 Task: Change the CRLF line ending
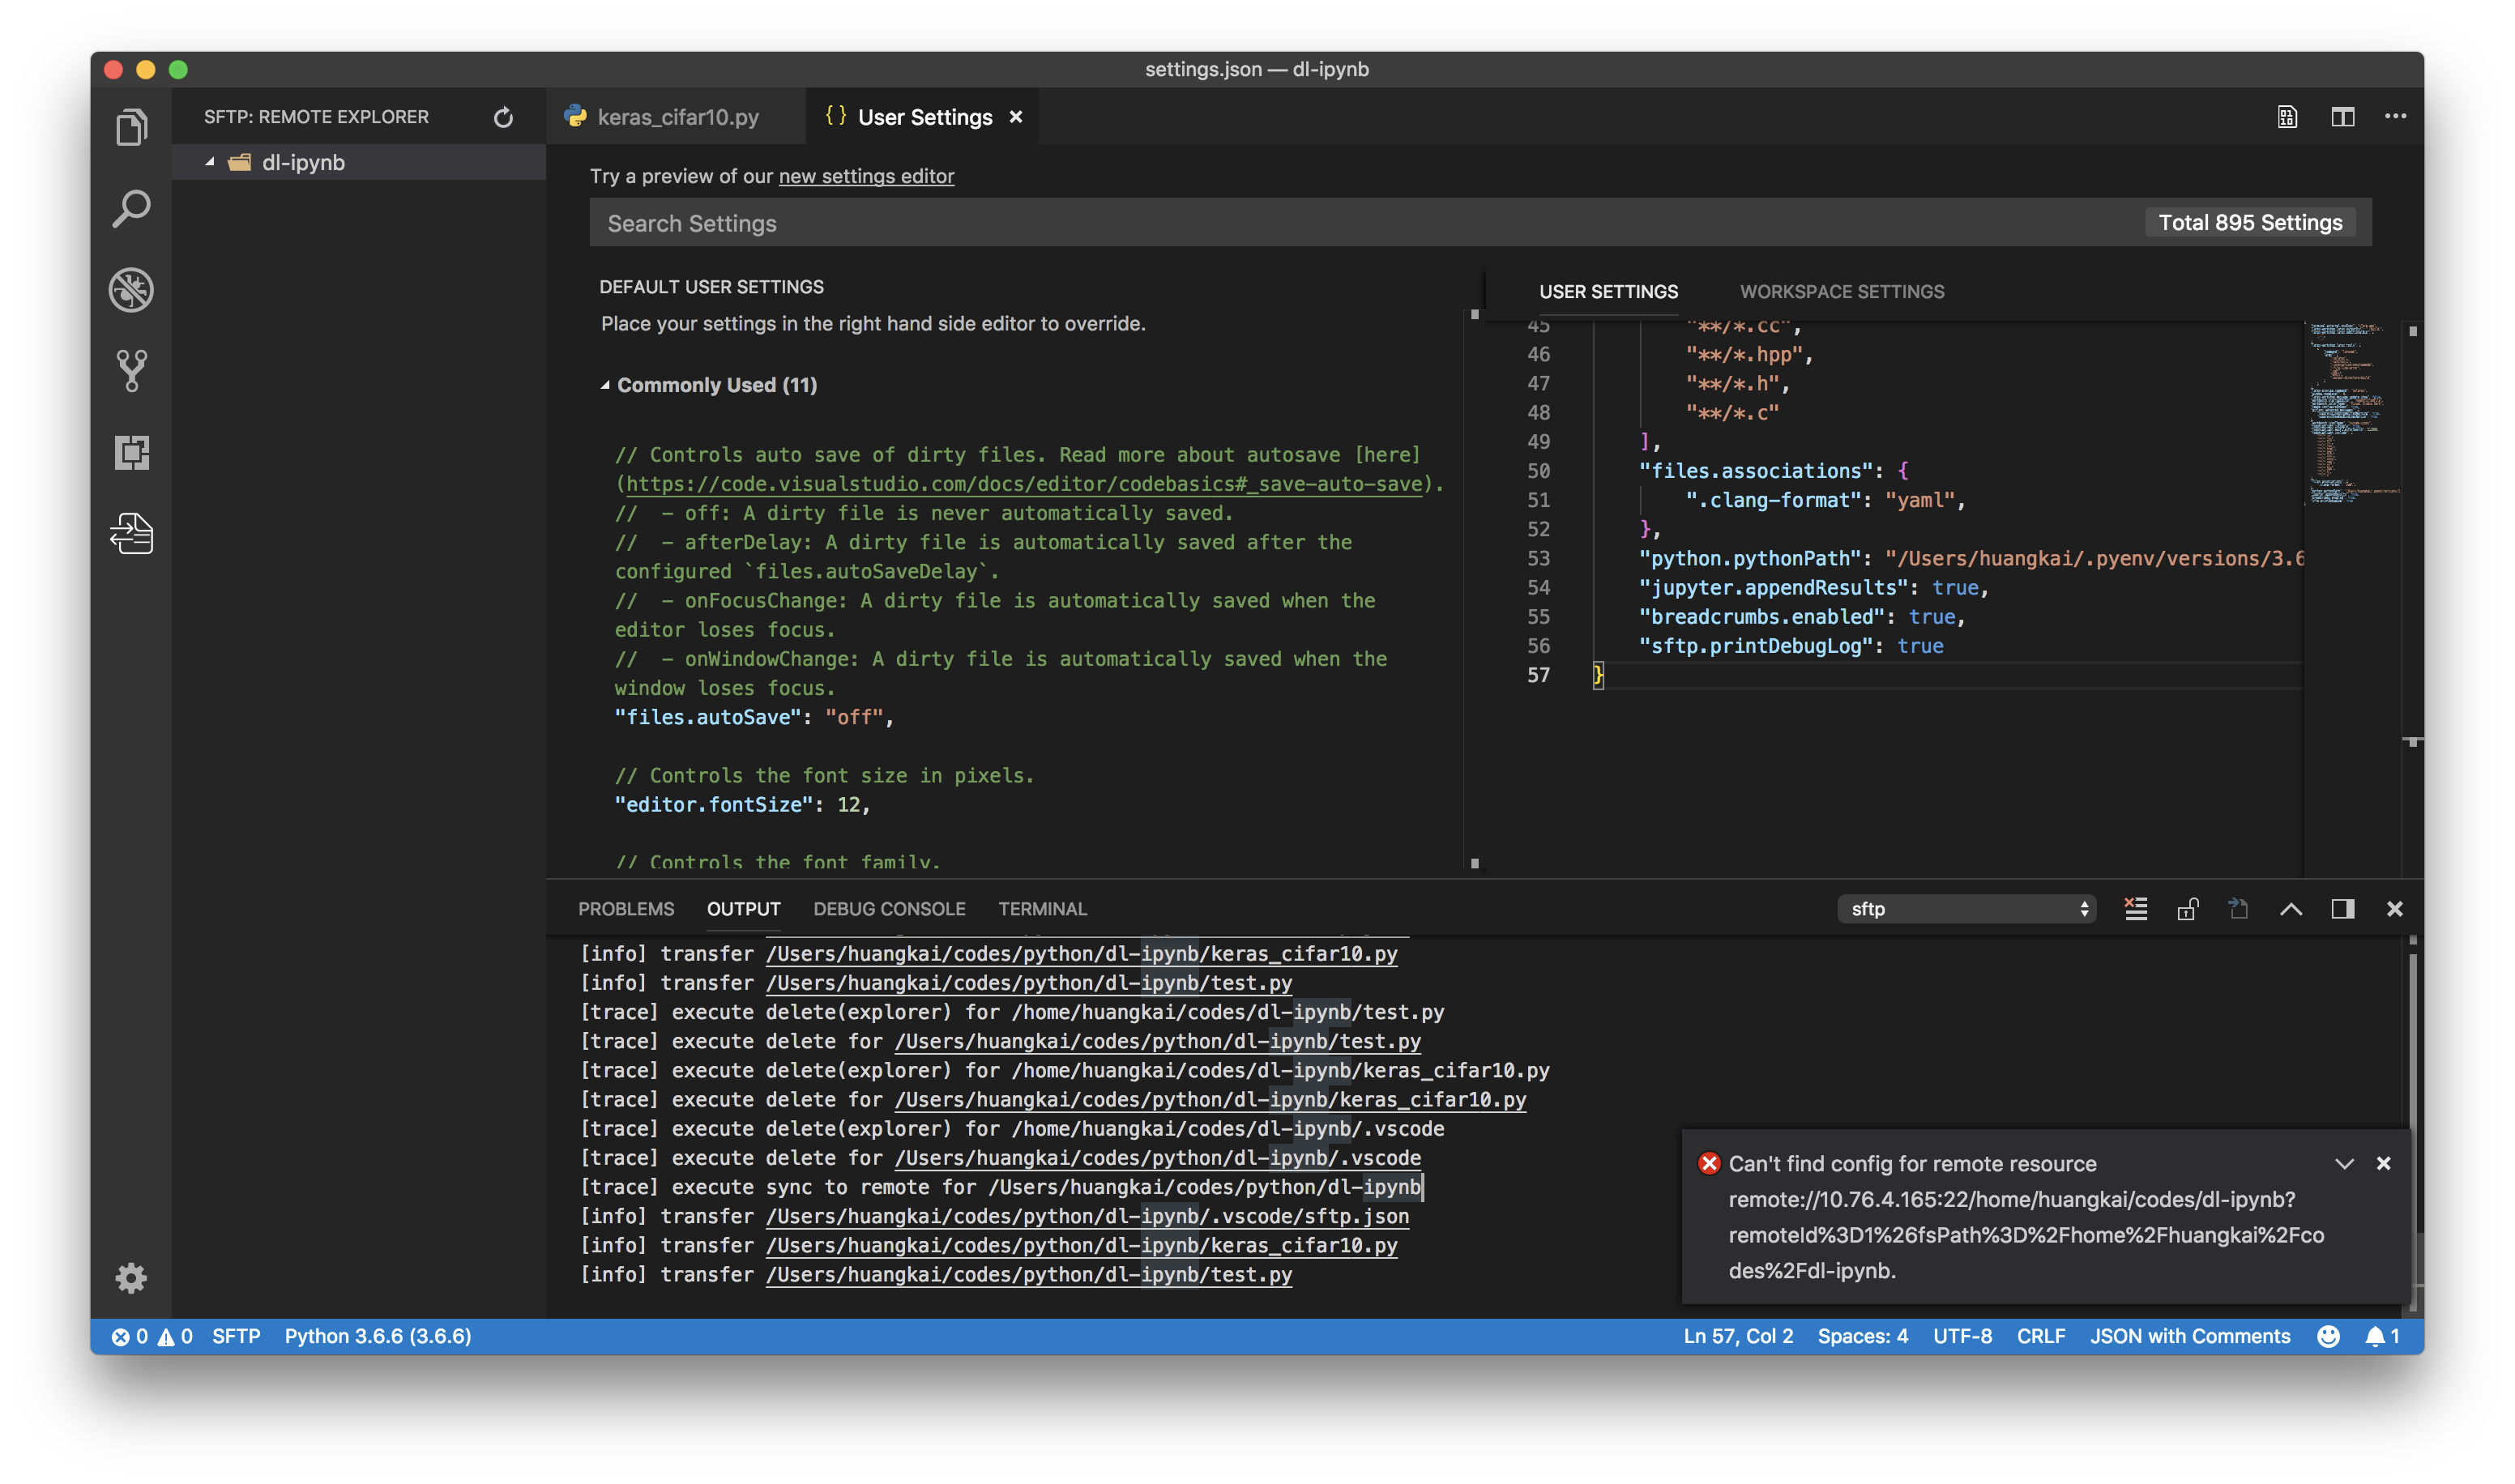(2040, 1337)
